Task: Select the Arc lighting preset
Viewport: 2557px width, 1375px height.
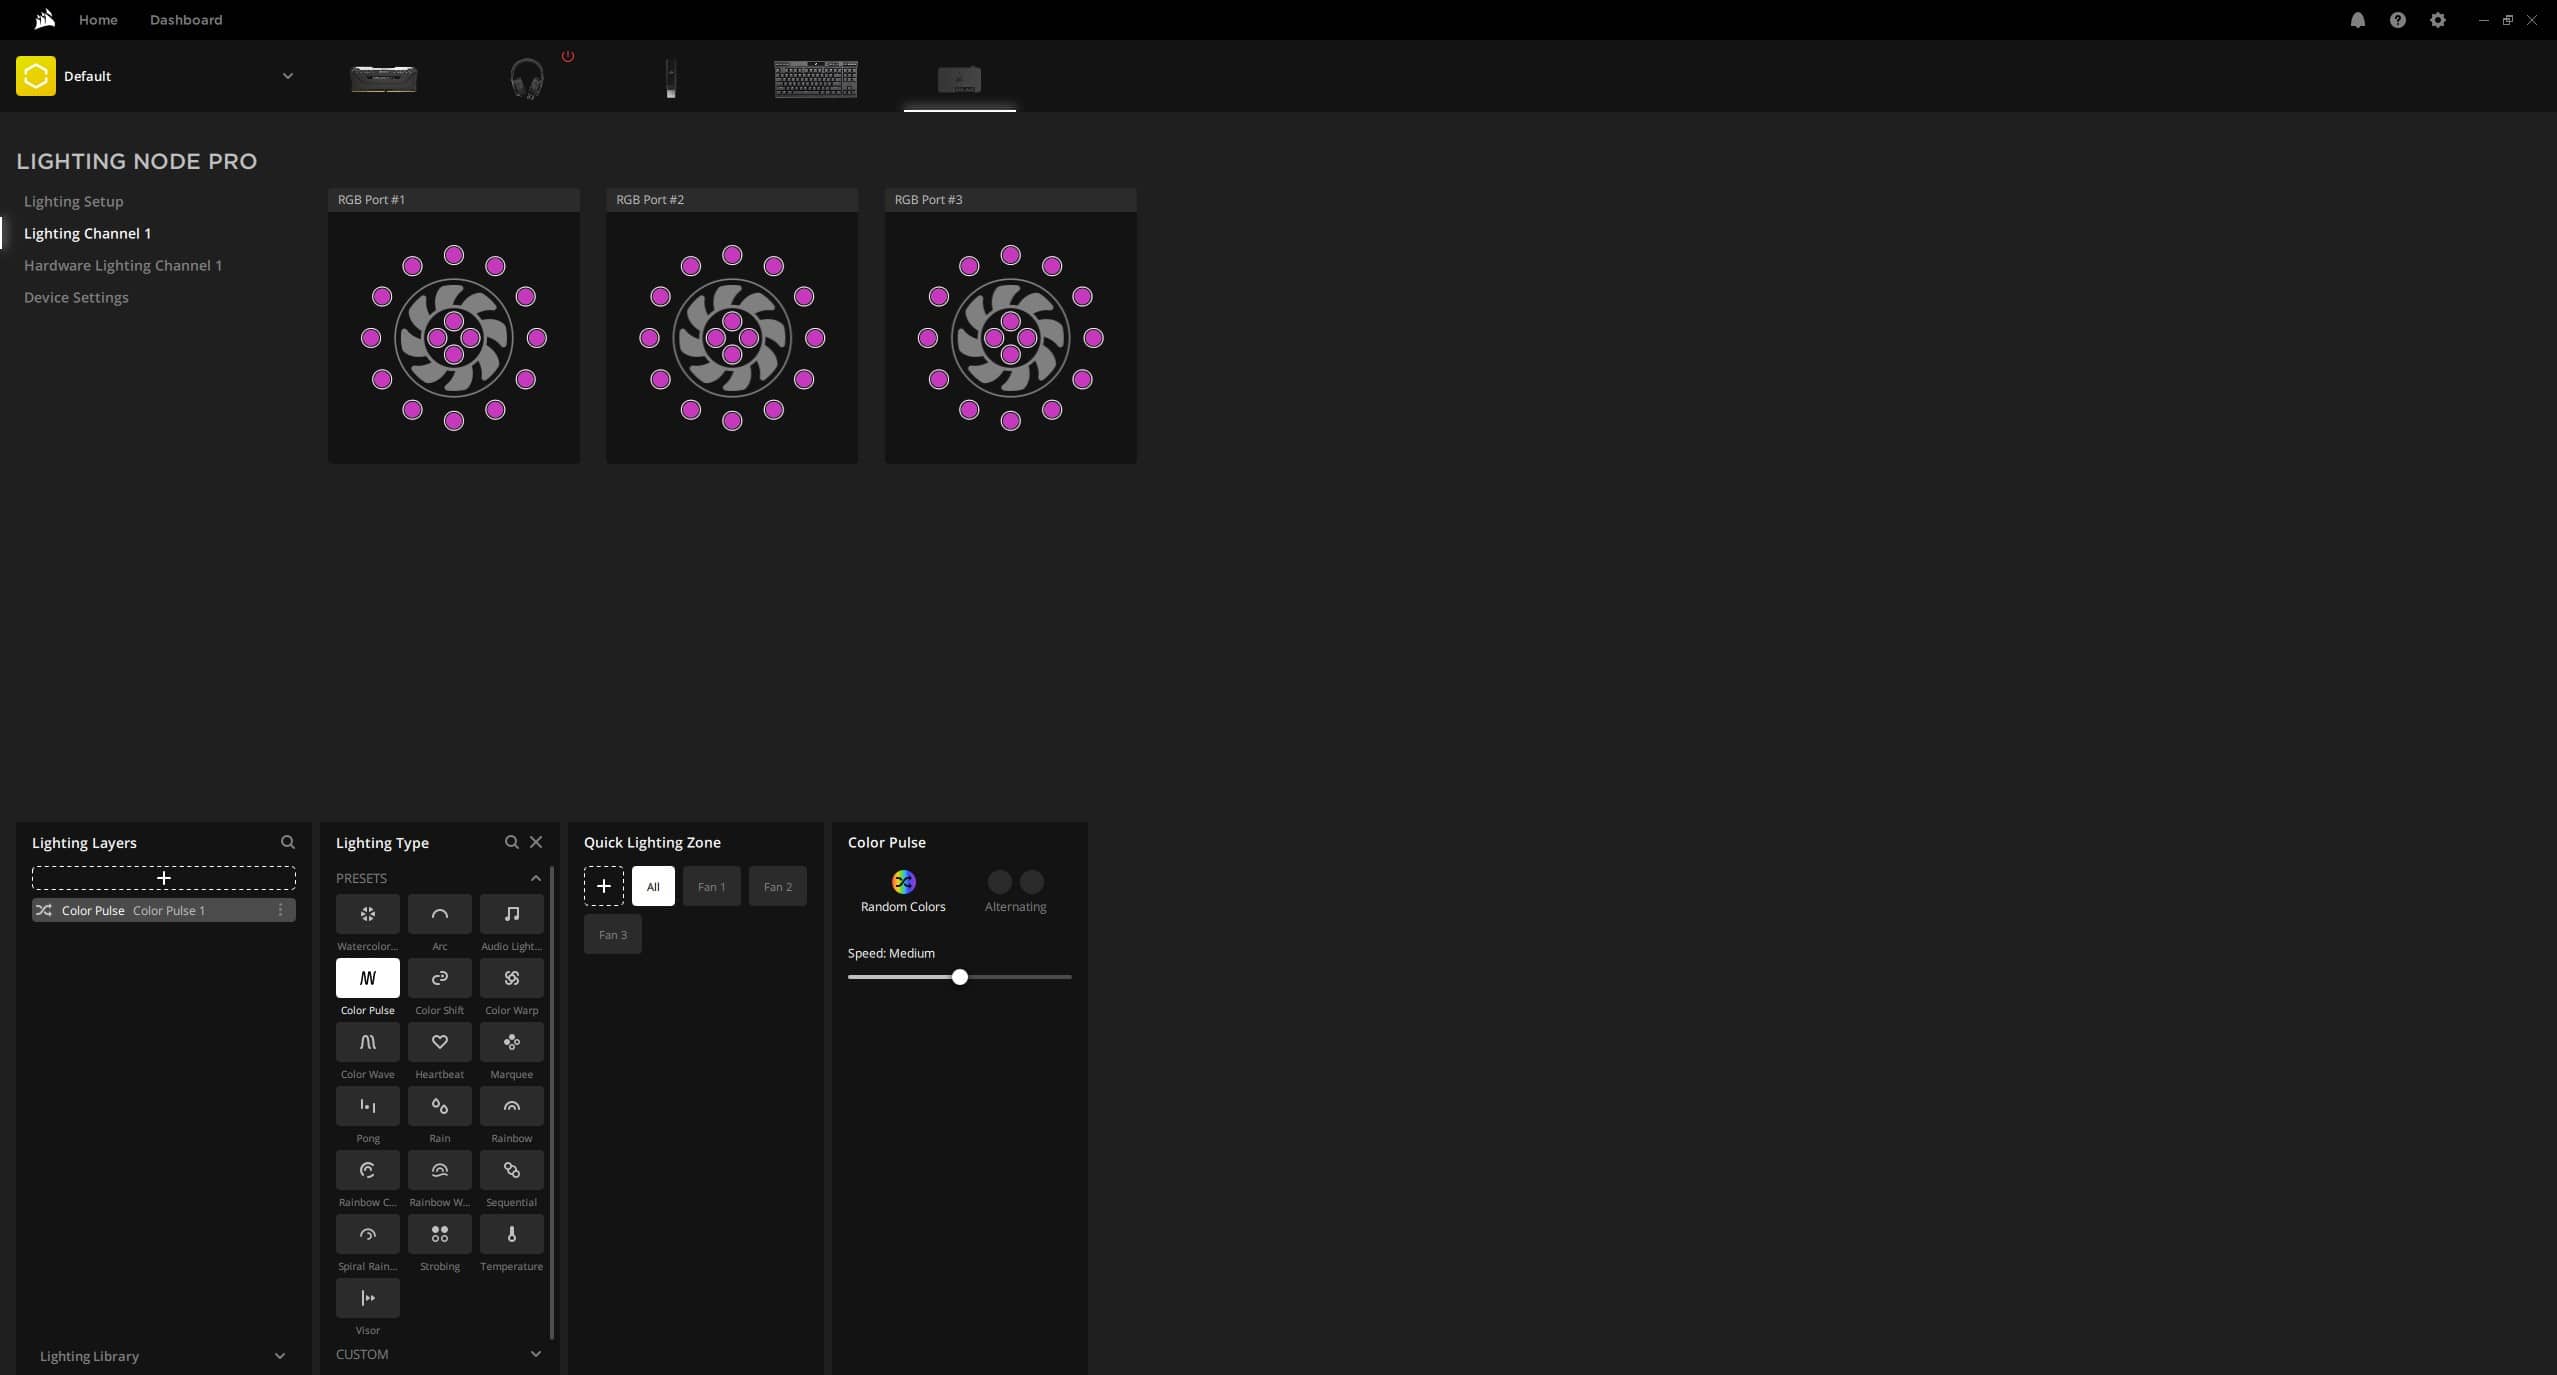Action: coord(439,914)
